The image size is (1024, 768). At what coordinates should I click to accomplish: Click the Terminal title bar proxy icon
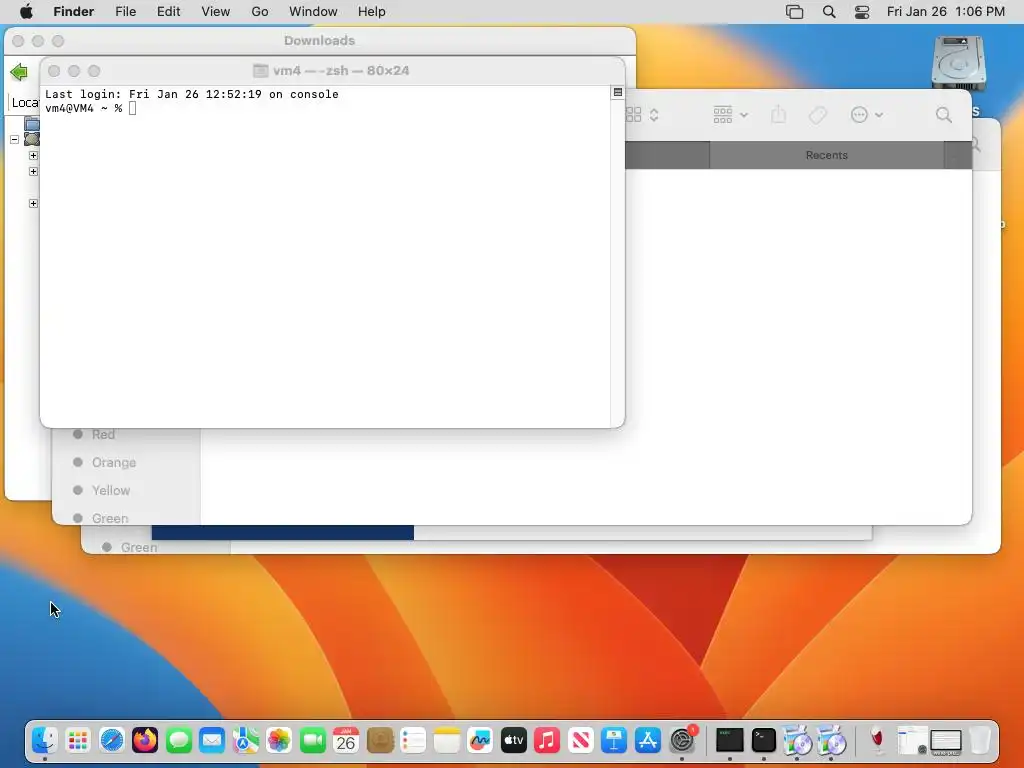coord(261,71)
